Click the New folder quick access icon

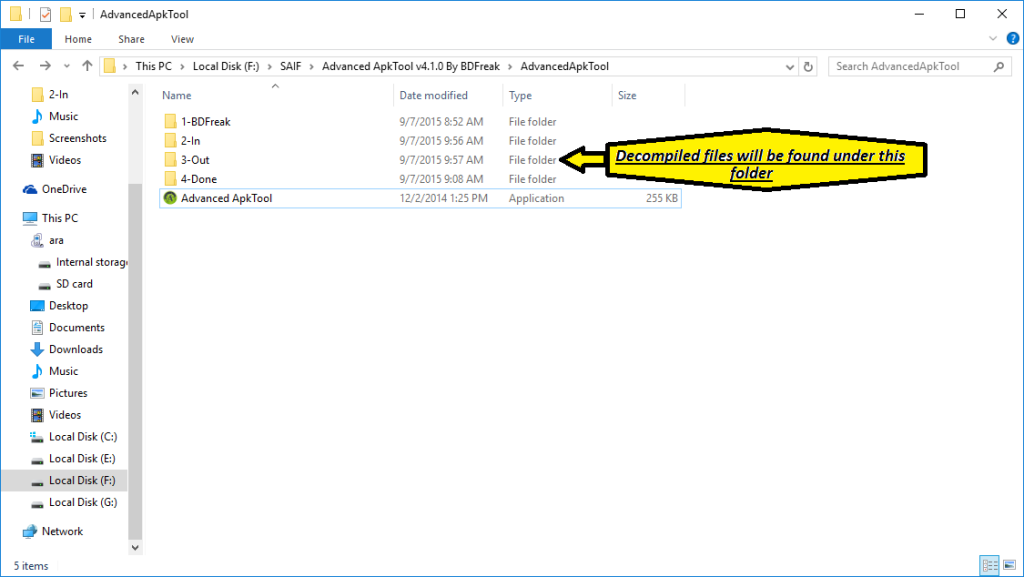(x=65, y=14)
